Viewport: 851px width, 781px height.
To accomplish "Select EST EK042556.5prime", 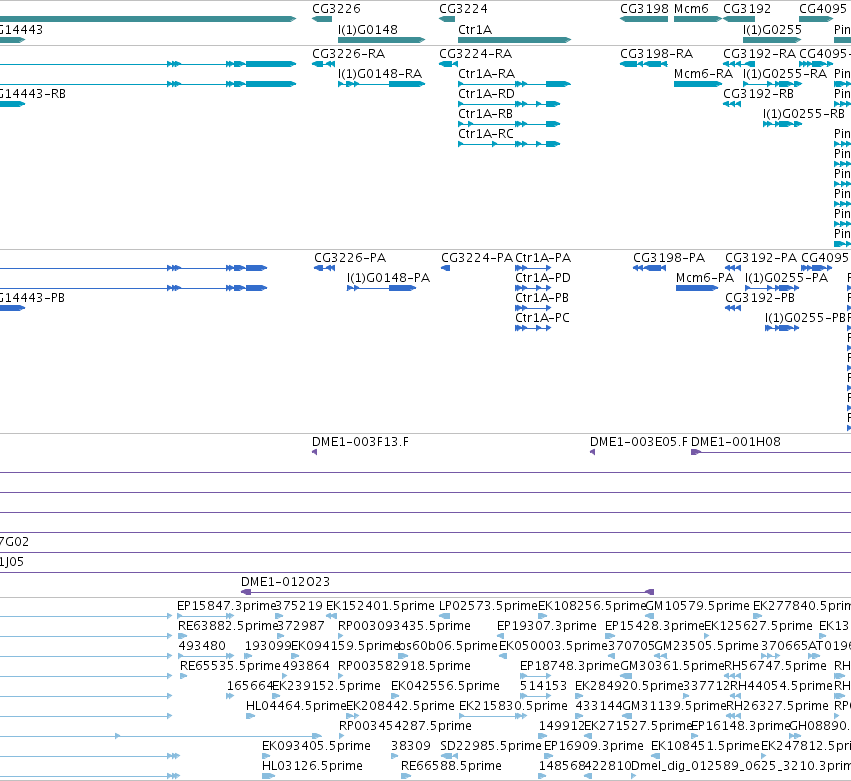I will (445, 686).
